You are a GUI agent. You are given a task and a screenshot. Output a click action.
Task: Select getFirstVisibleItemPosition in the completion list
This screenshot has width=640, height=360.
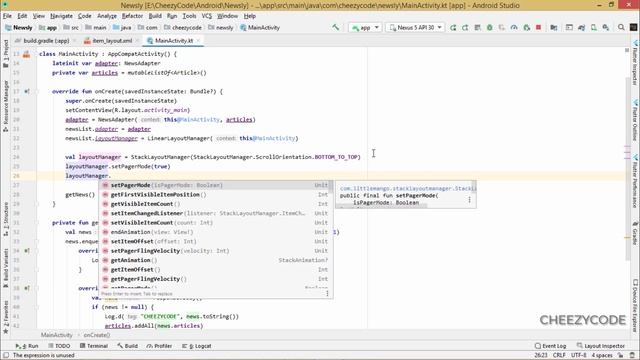tap(216, 195)
